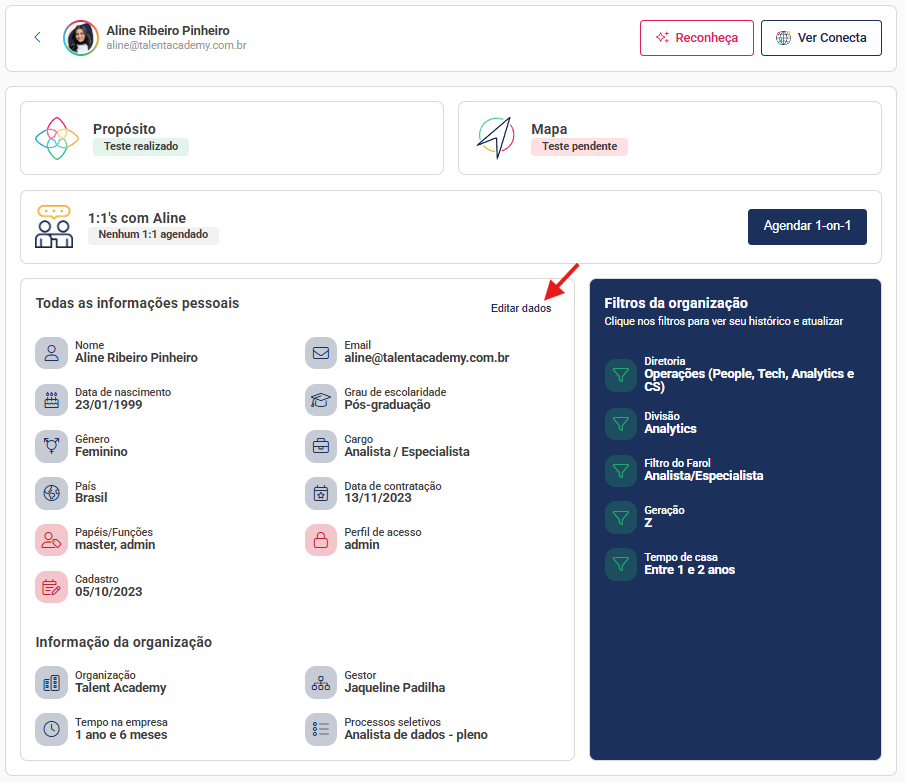The height and width of the screenshot is (783, 905).
Task: Open Ver Conecta
Action: pyautogui.click(x=821, y=38)
